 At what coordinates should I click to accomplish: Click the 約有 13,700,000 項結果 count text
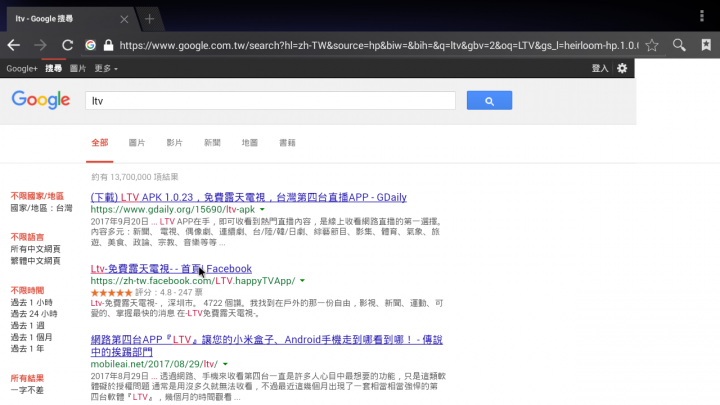[x=135, y=177]
